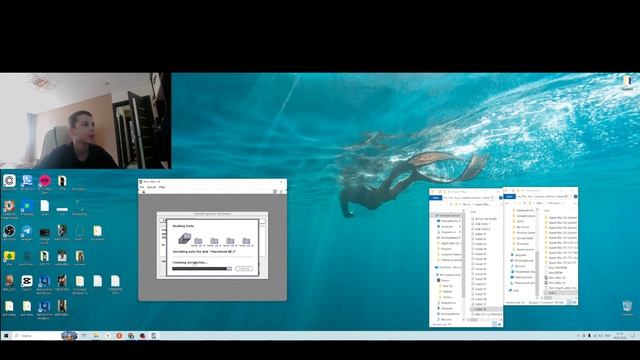Open File Explorer from the taskbar

[96, 336]
